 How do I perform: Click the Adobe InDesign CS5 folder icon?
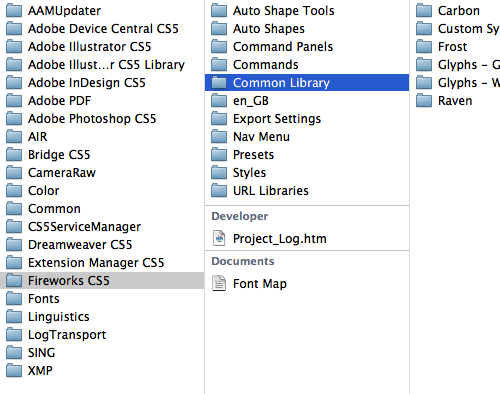pos(14,83)
